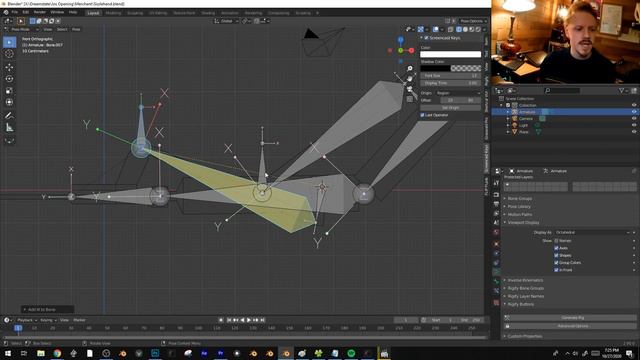Screen dimensions: 640x360
Task: Activate the Scale tool
Action: pyautogui.click(x=9, y=91)
